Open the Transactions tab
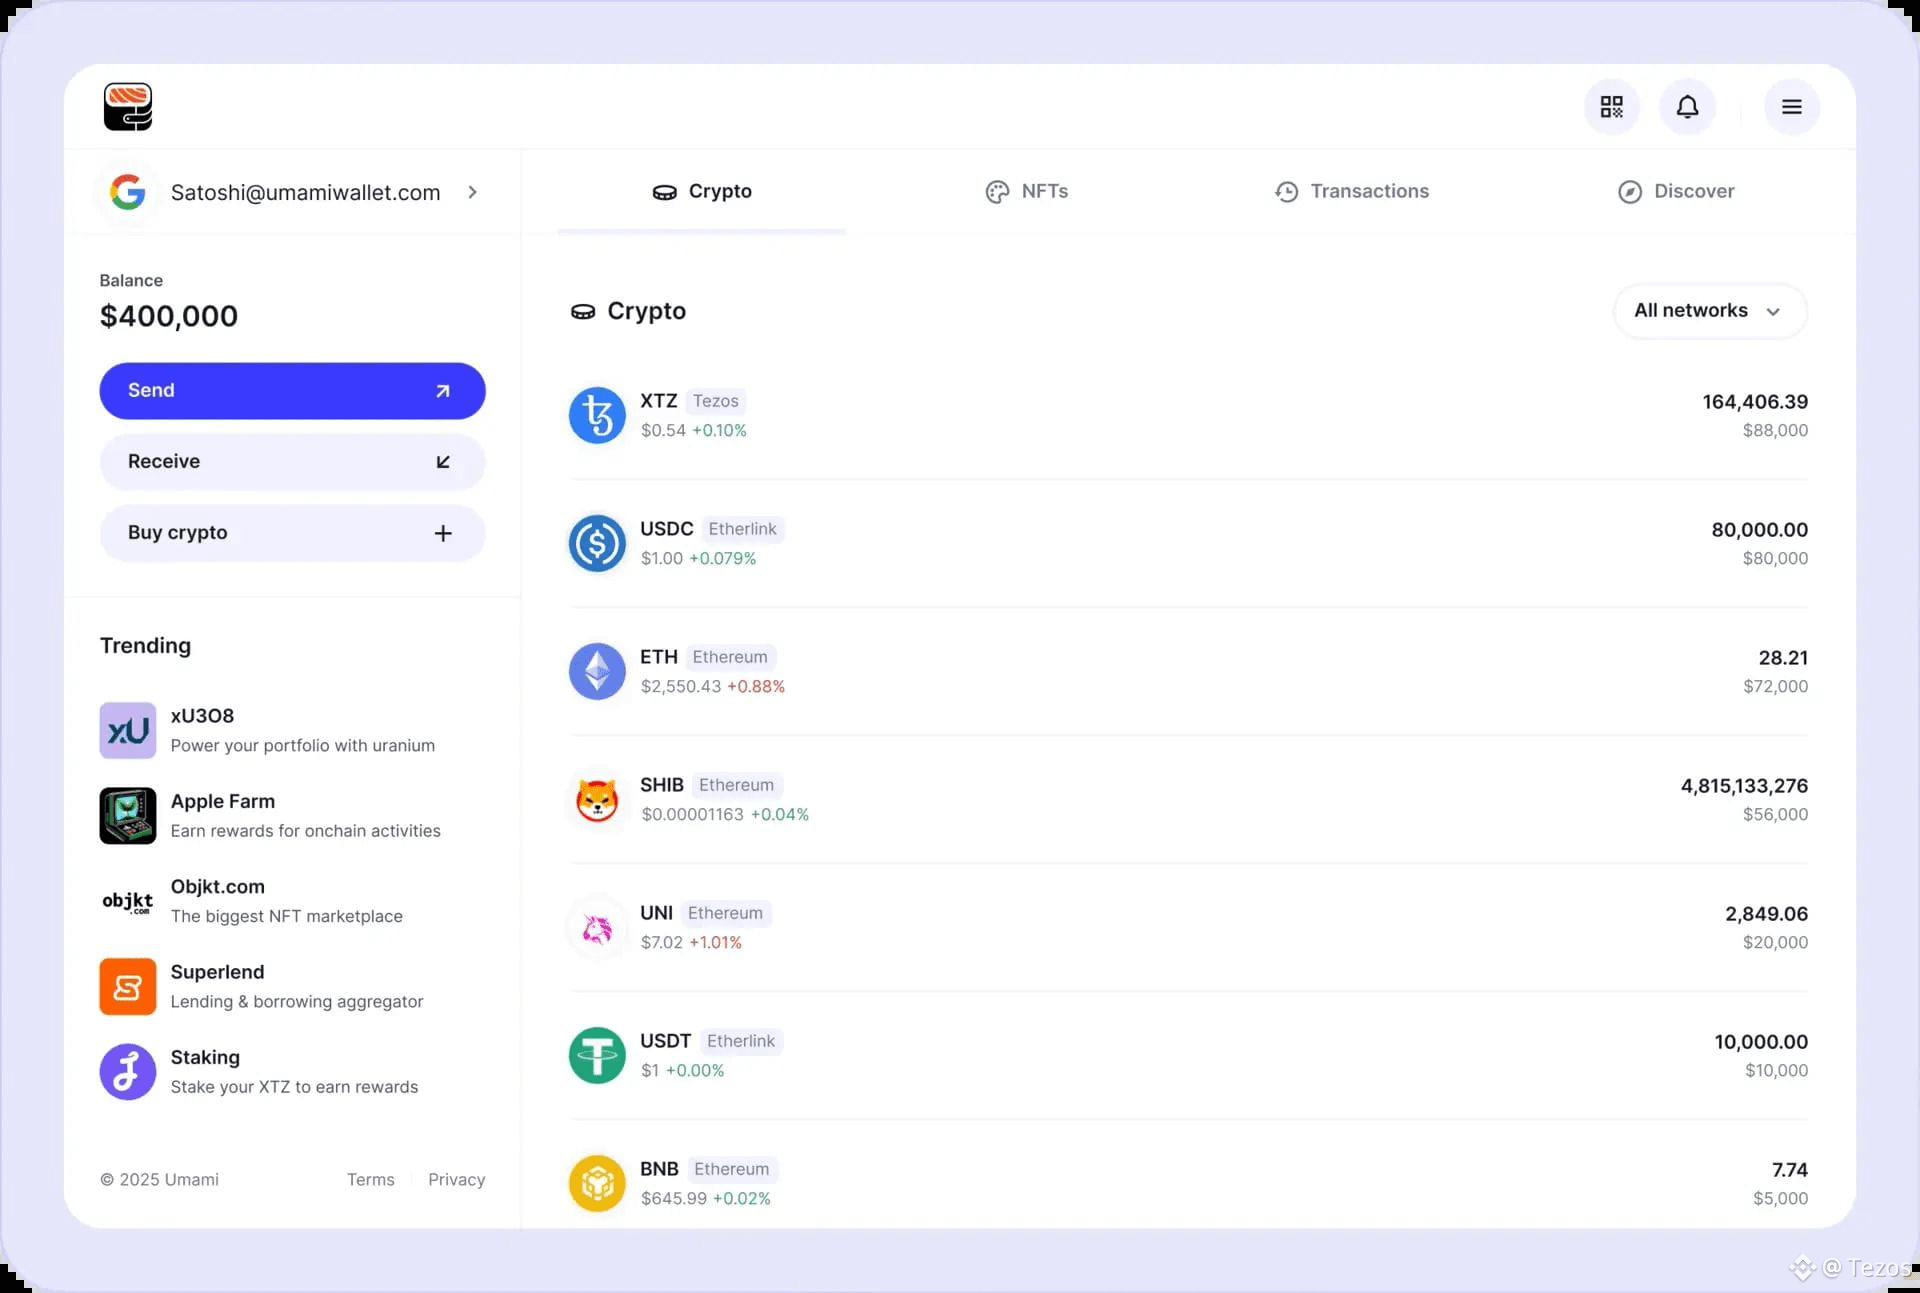Viewport: 1920px width, 1293px height. pos(1351,191)
